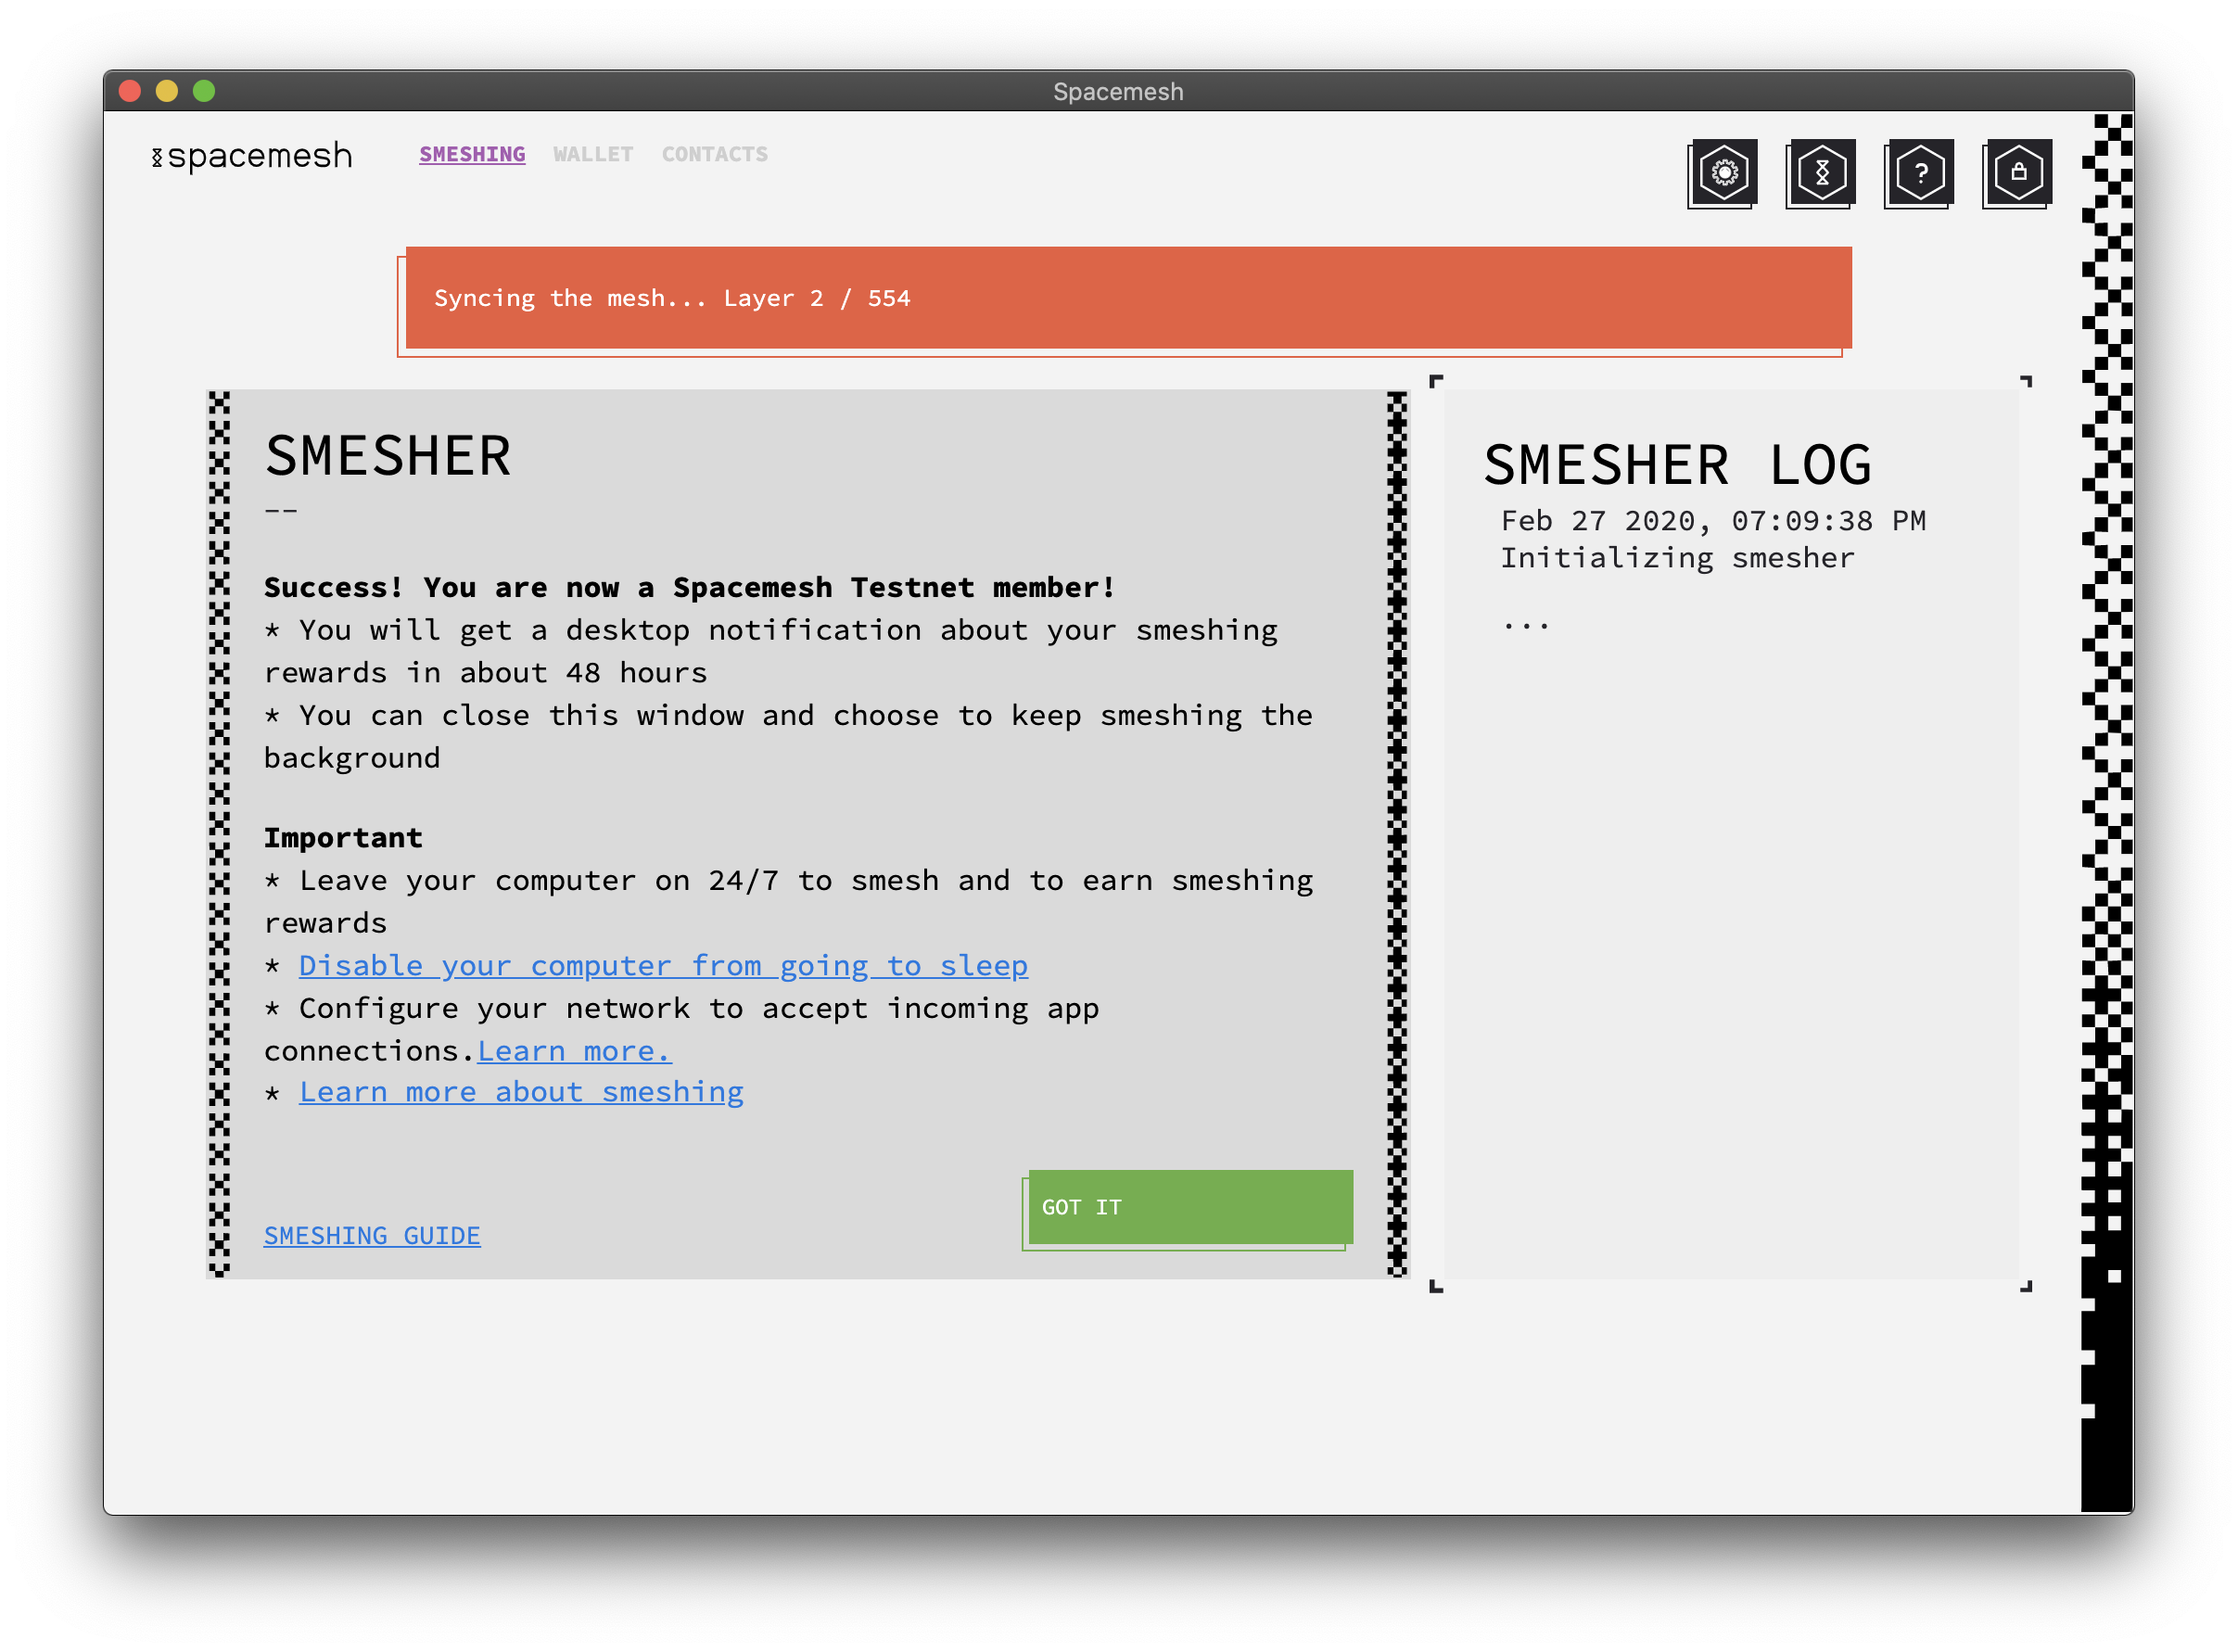Open the SMESHING GUIDE link
2238x1652 pixels.
point(371,1235)
